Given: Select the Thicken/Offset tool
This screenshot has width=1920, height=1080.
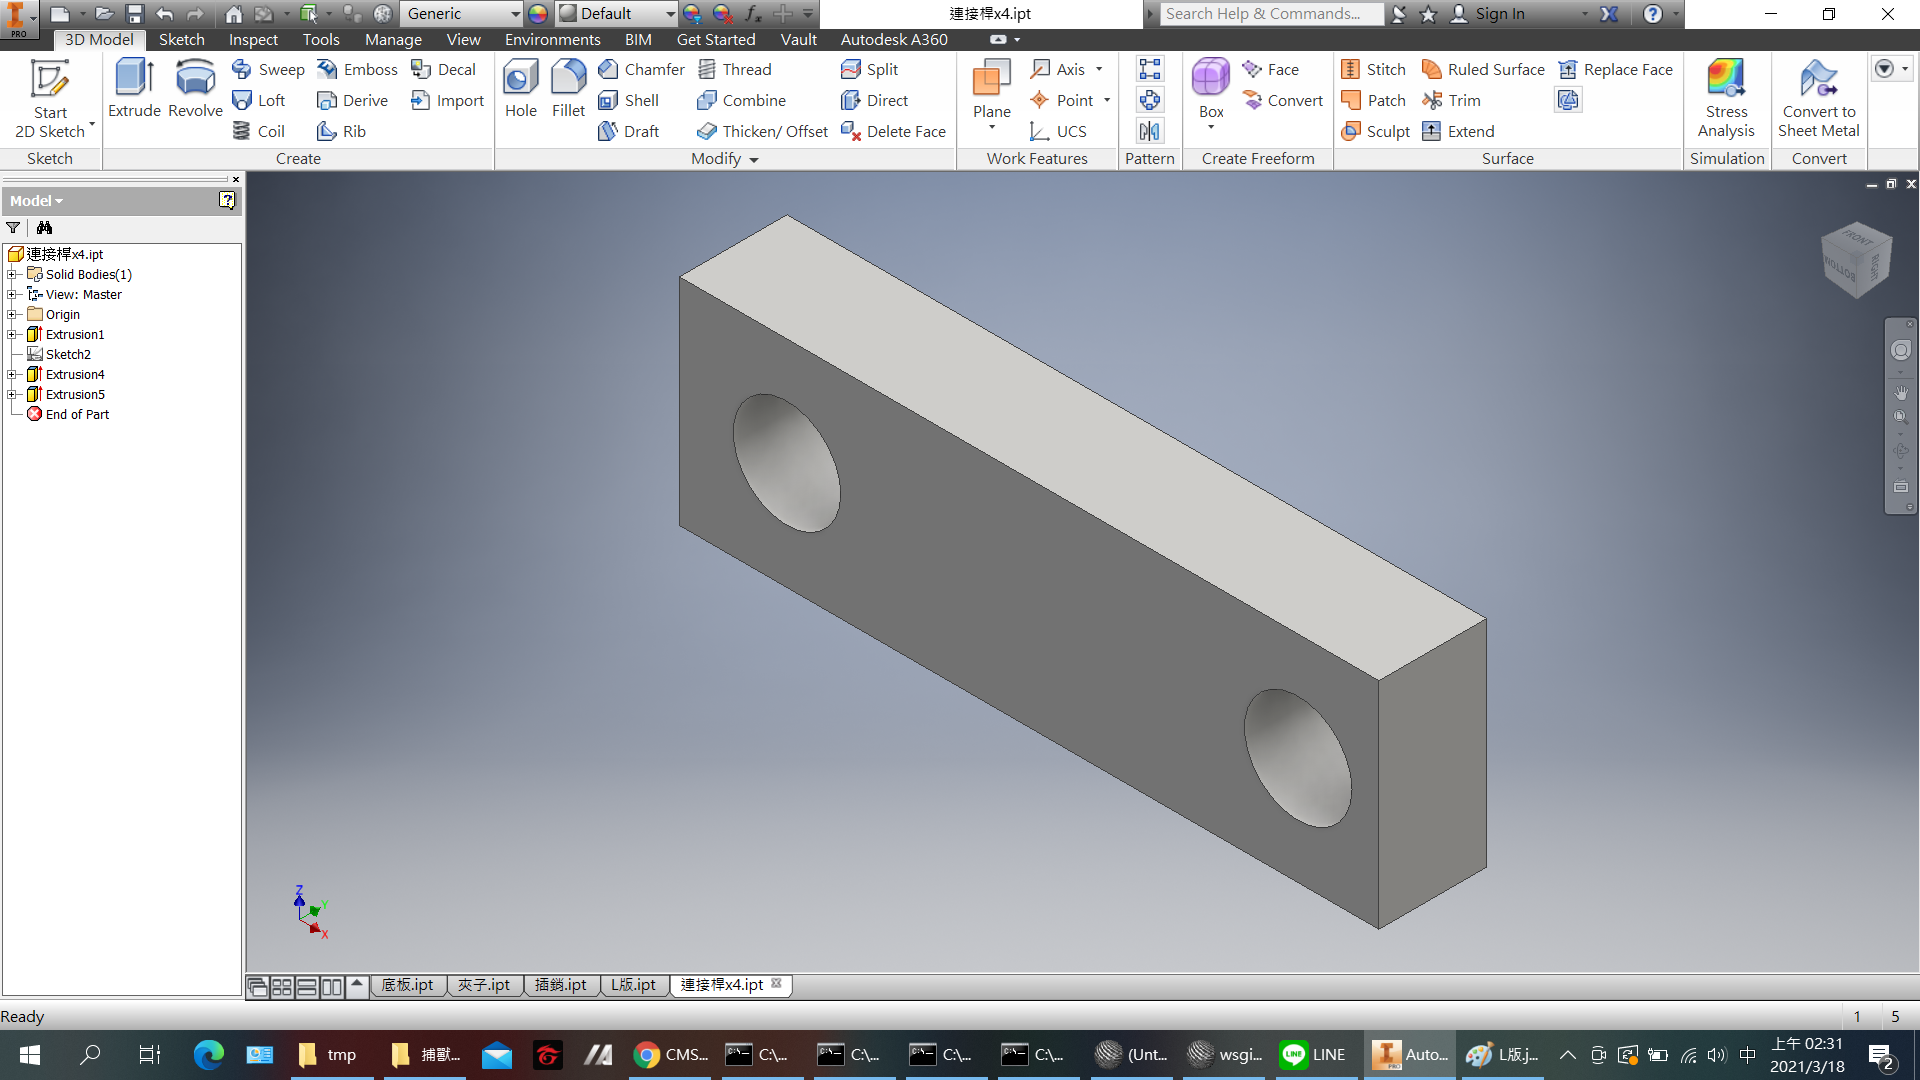Looking at the screenshot, I should pyautogui.click(x=762, y=131).
